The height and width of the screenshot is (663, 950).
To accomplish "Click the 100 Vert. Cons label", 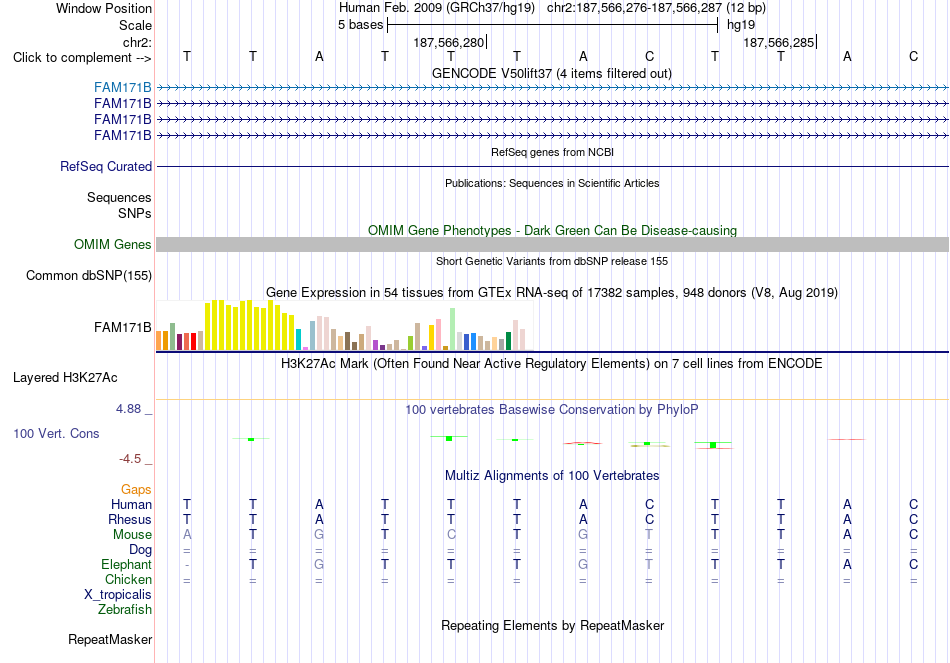I will coord(56,433).
